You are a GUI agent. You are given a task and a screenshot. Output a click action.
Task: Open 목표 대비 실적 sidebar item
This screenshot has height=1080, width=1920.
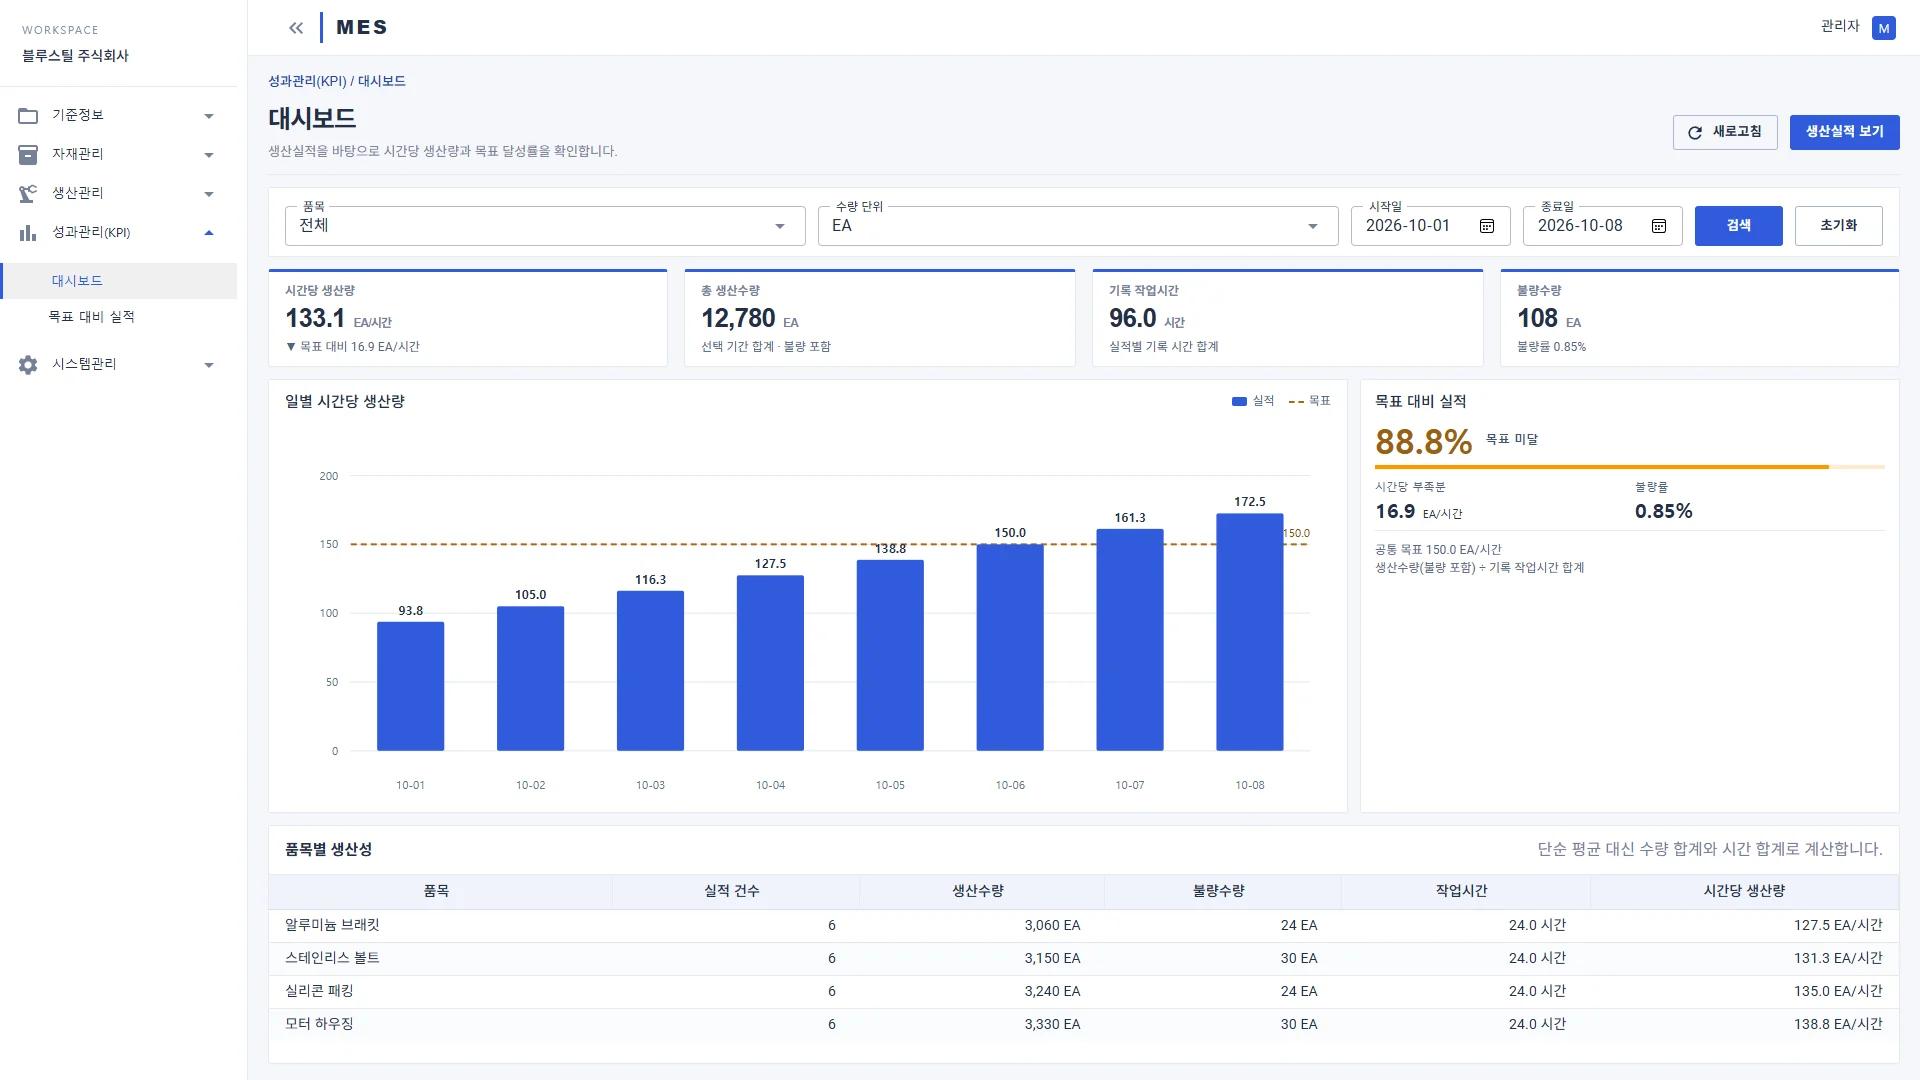(x=118, y=317)
